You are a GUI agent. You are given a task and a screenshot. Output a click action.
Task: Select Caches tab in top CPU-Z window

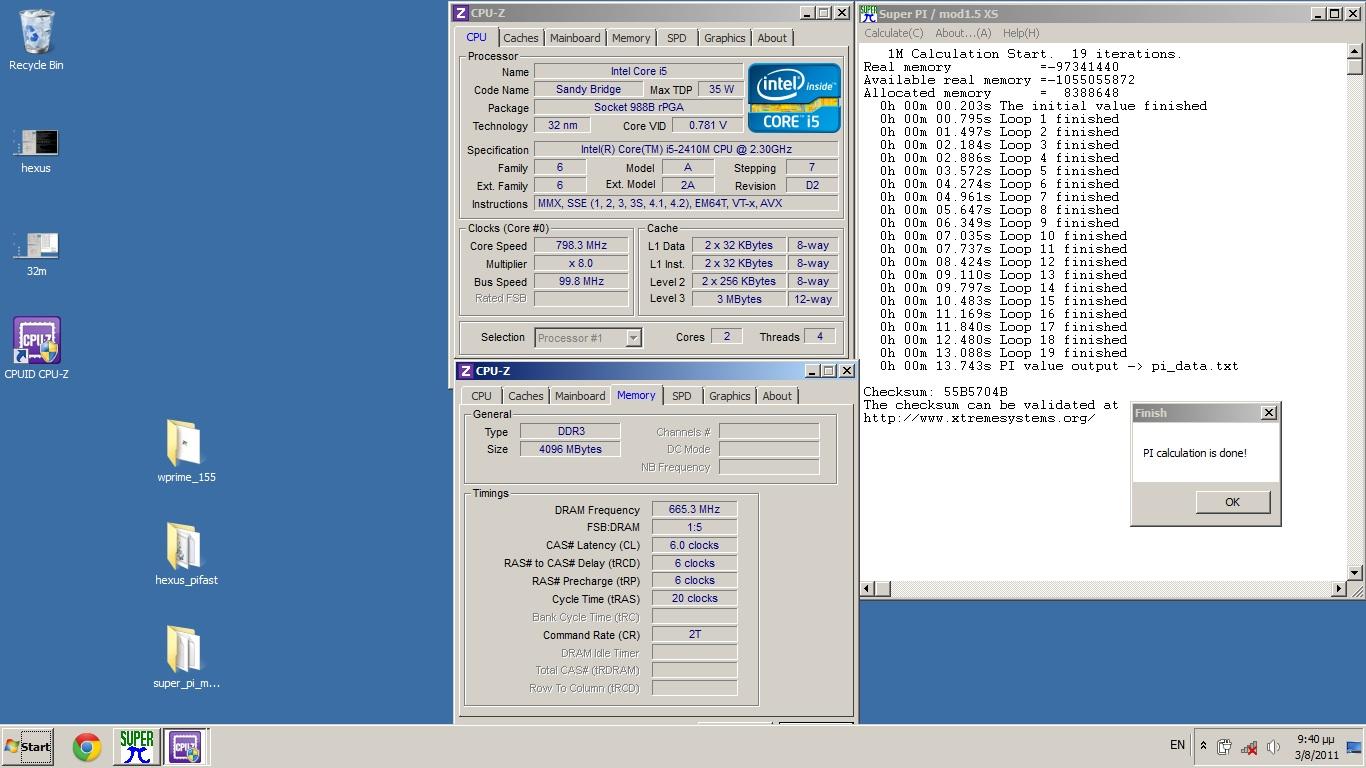(520, 38)
